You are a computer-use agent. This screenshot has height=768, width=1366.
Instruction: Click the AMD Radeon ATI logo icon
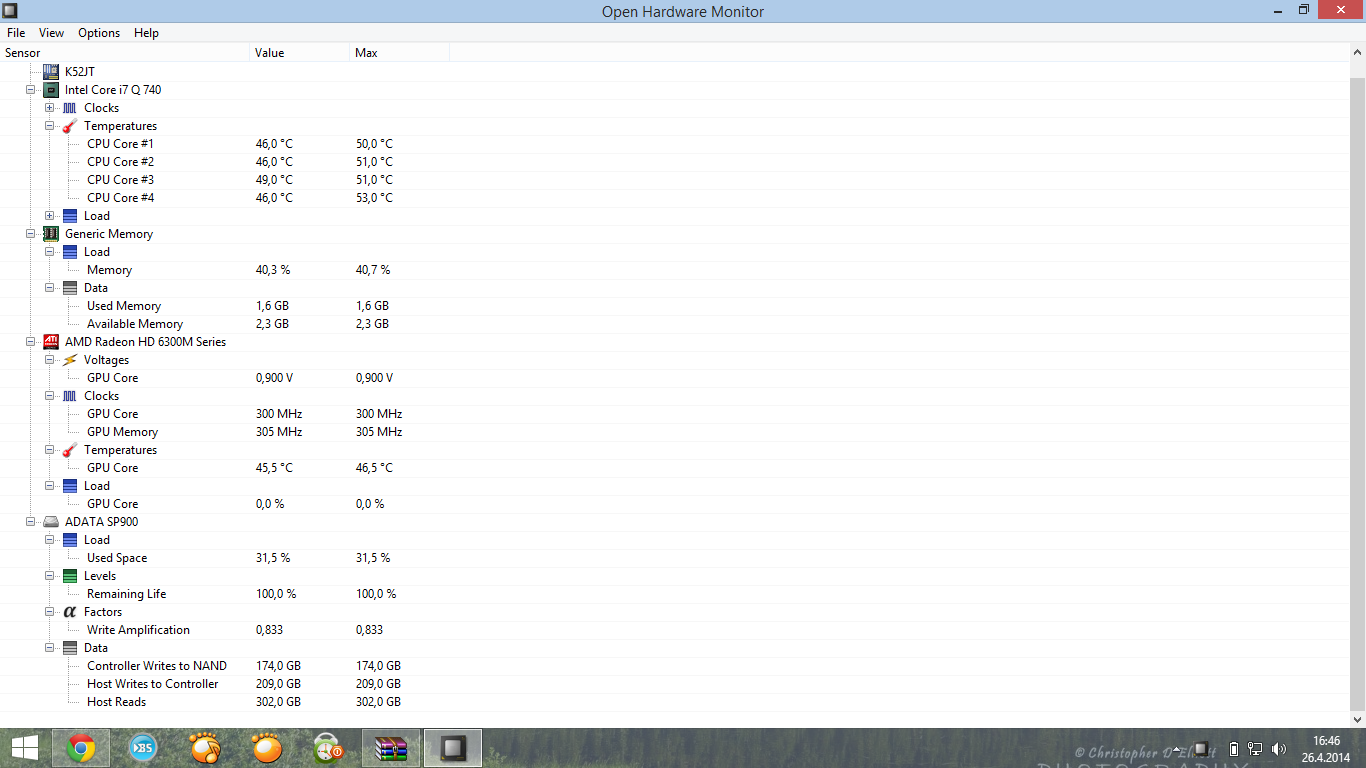tap(51, 342)
